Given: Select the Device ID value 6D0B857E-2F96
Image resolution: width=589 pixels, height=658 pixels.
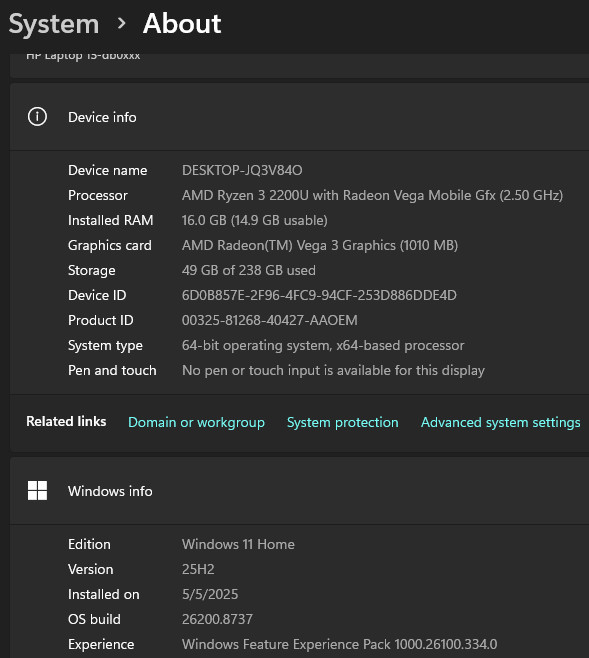Looking at the screenshot, I should tap(319, 295).
